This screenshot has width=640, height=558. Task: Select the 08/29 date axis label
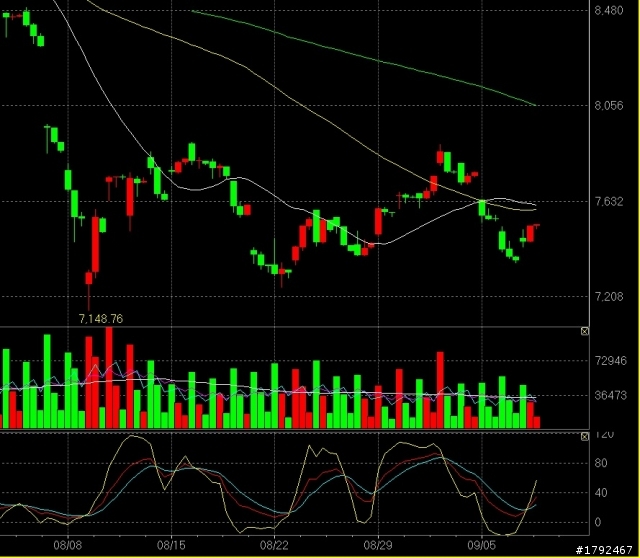(378, 545)
